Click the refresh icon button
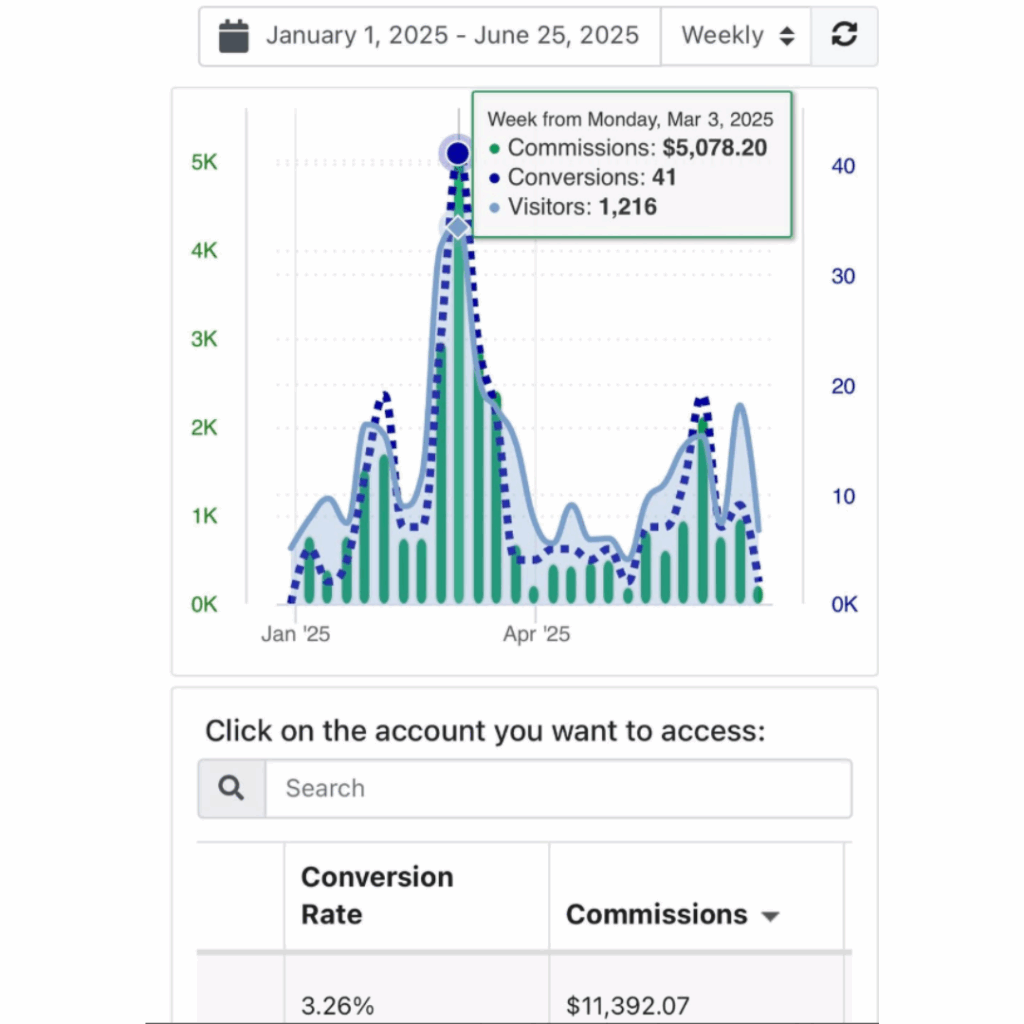Viewport: 1024px width, 1024px height. click(x=844, y=36)
